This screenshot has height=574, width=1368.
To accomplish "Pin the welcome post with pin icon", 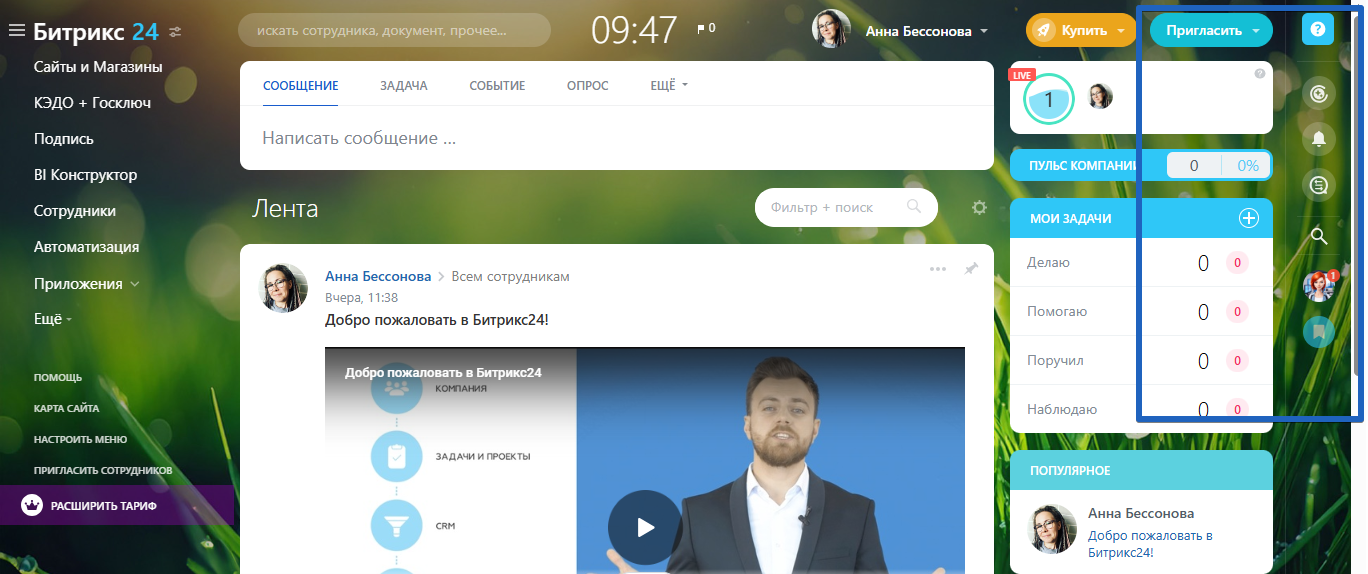I will [970, 269].
